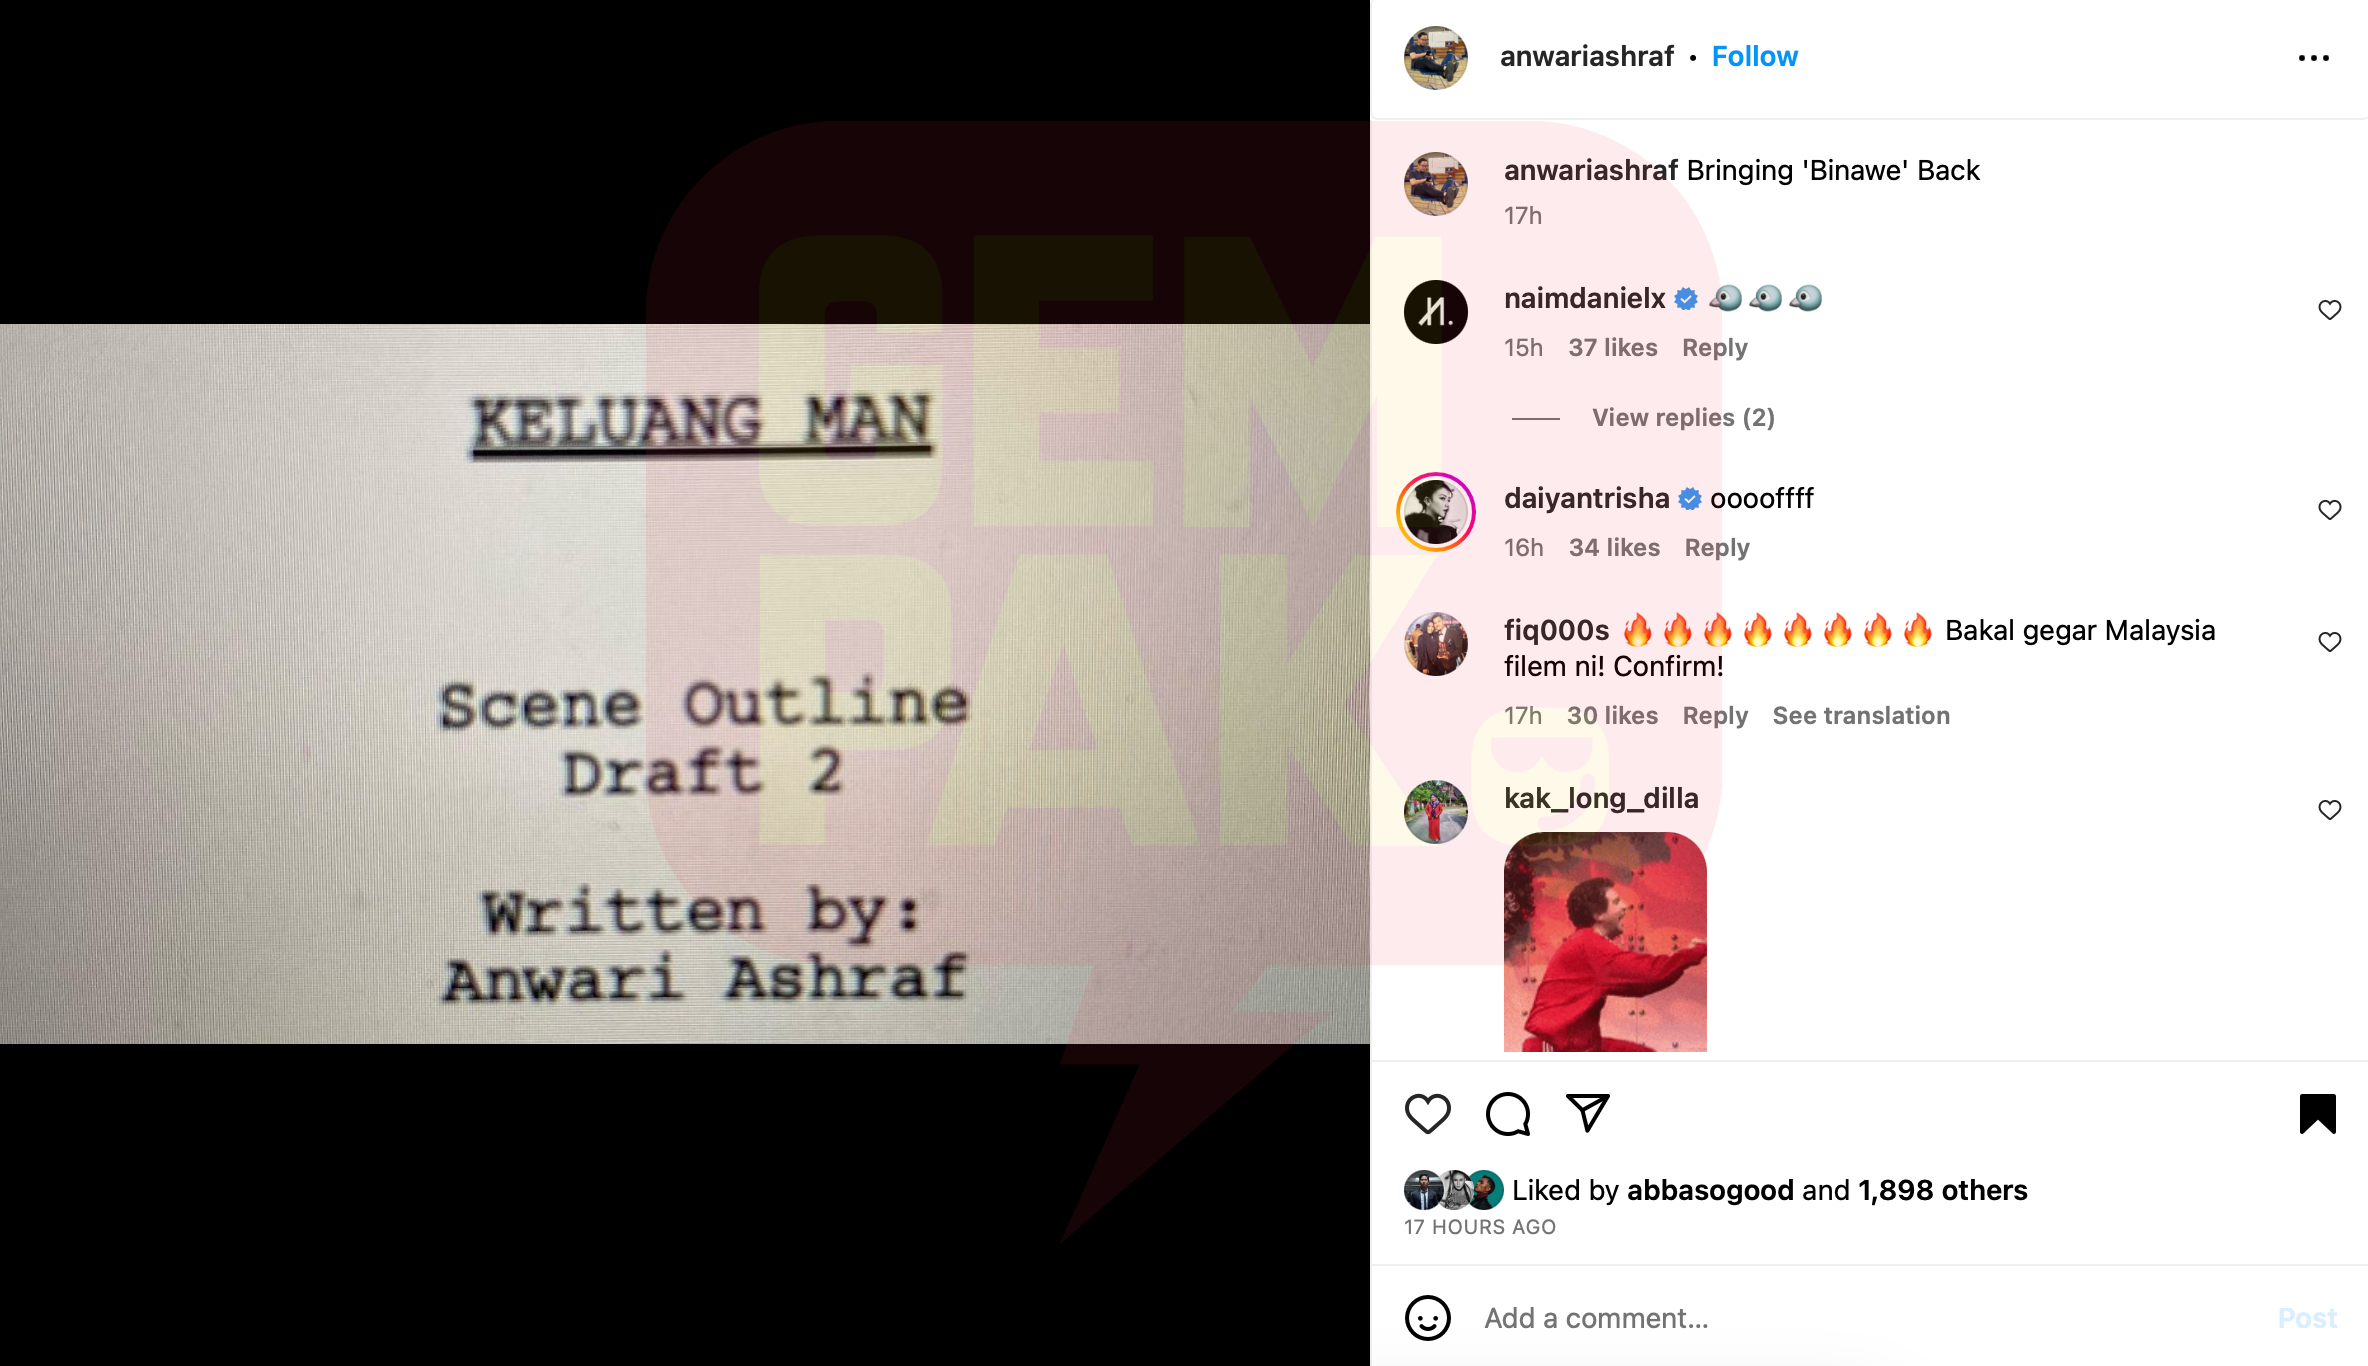The height and width of the screenshot is (1366, 2368).
Task: Expand View replies (2)
Action: pos(1683,418)
